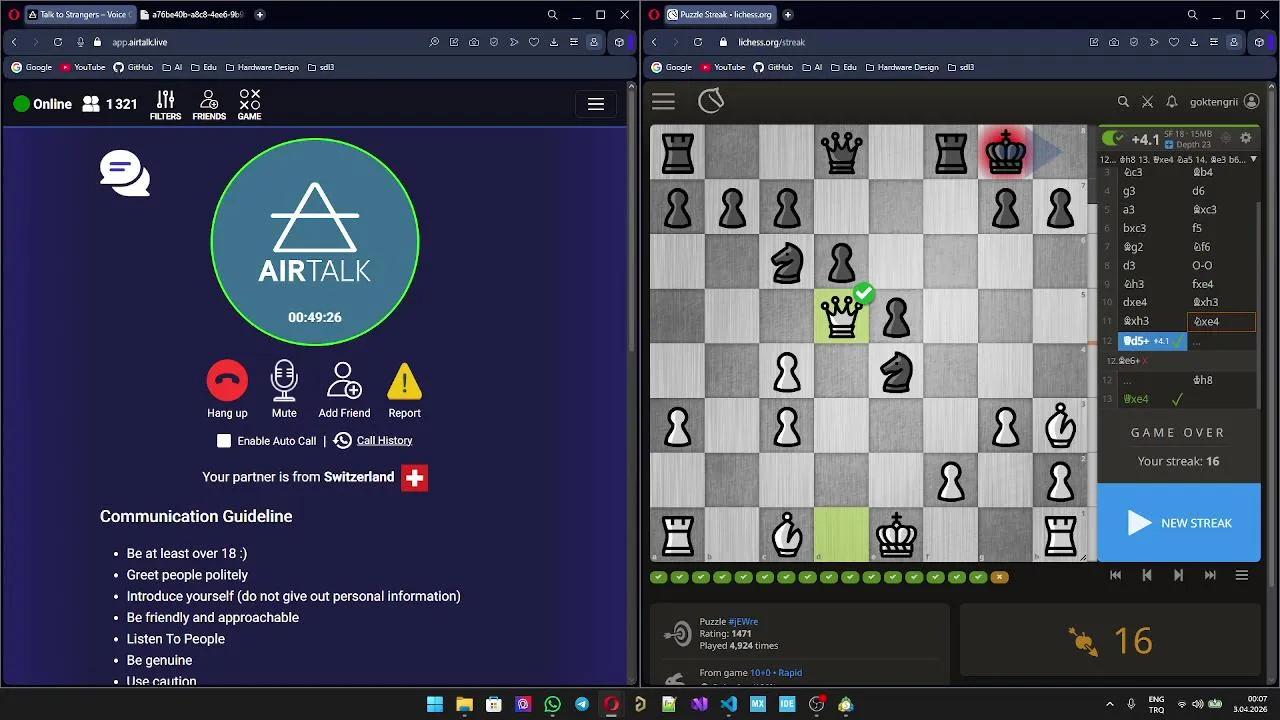Open Call History link
This screenshot has width=1280, height=720.
(x=384, y=441)
